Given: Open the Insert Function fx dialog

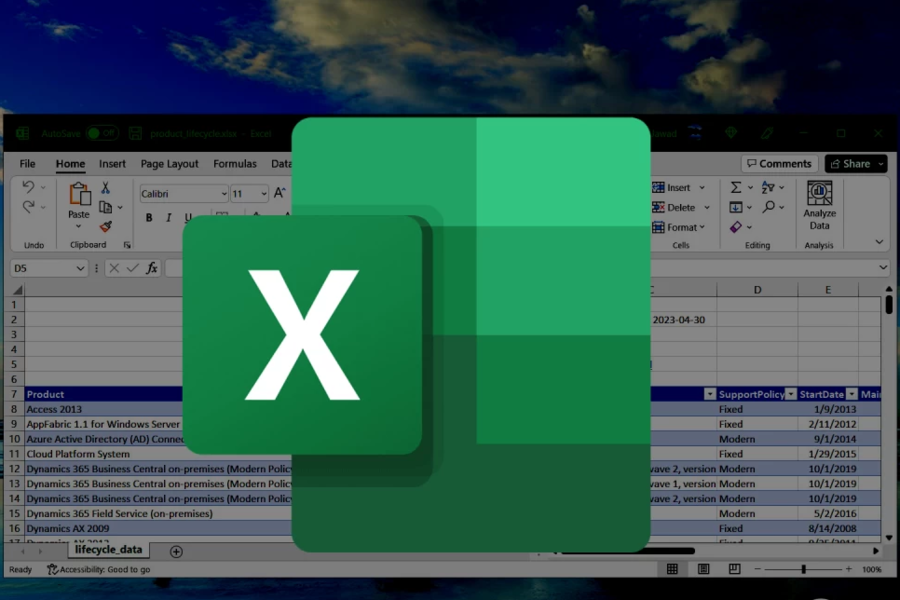Looking at the screenshot, I should point(152,268).
